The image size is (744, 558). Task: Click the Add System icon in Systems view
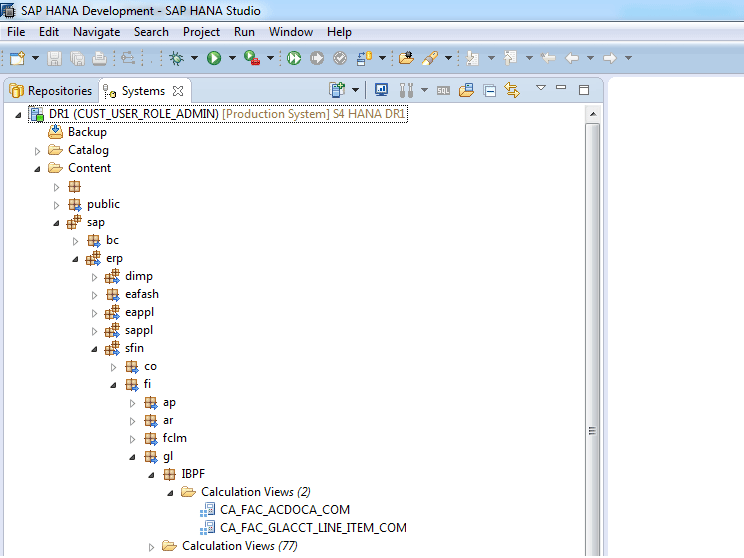point(337,90)
